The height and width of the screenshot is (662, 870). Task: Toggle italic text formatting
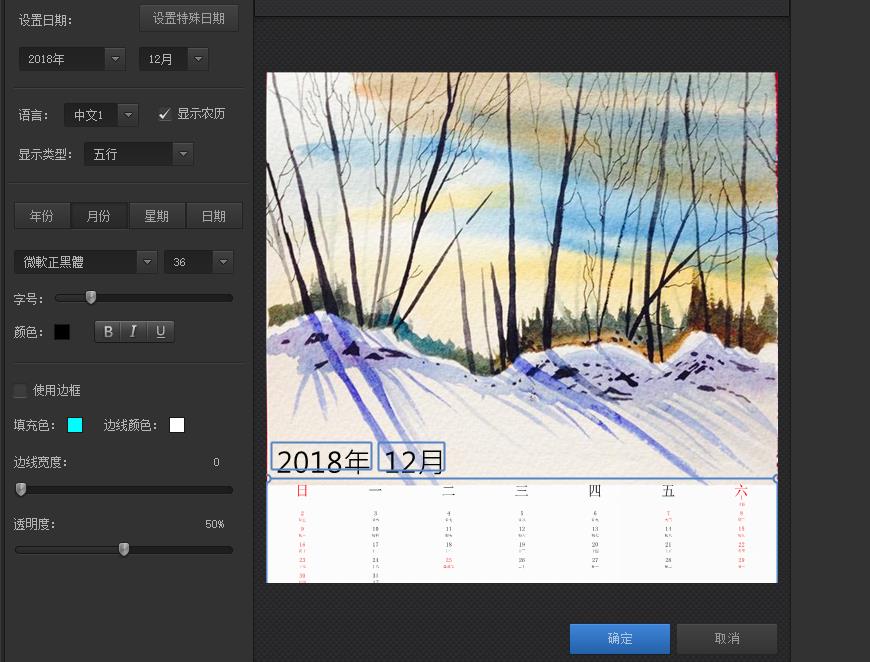133,331
